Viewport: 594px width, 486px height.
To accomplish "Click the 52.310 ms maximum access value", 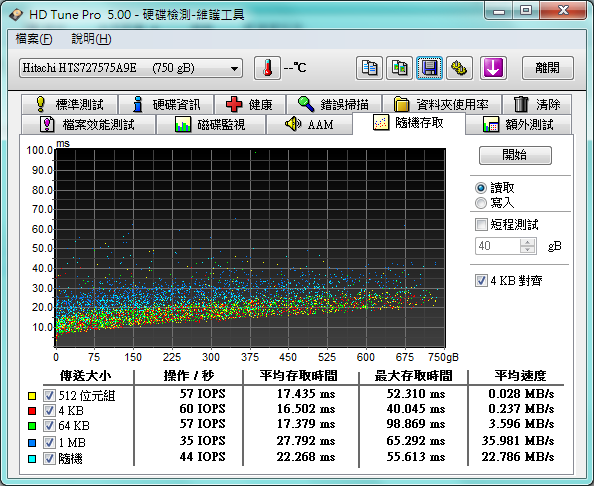I will click(416, 394).
